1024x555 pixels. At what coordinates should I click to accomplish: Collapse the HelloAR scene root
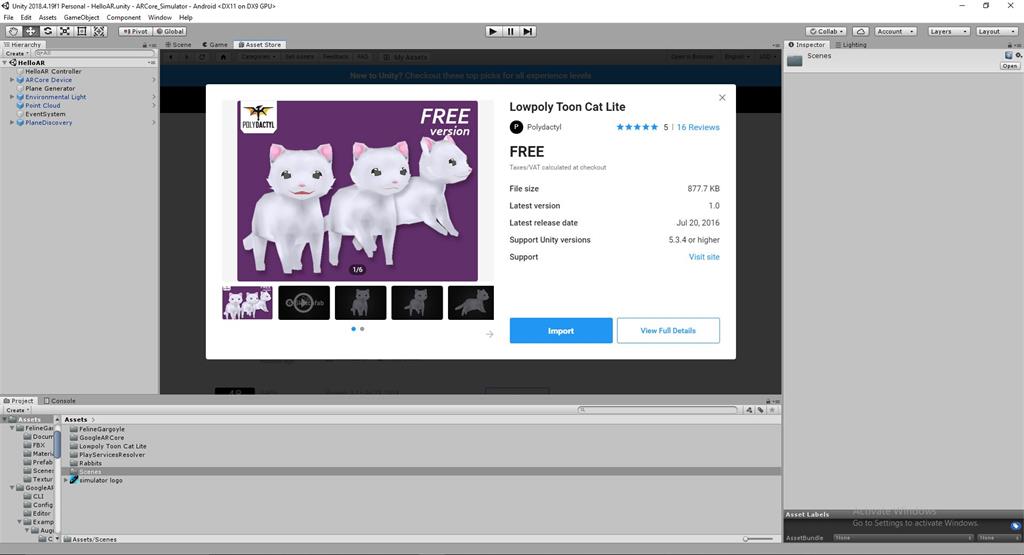pos(5,63)
